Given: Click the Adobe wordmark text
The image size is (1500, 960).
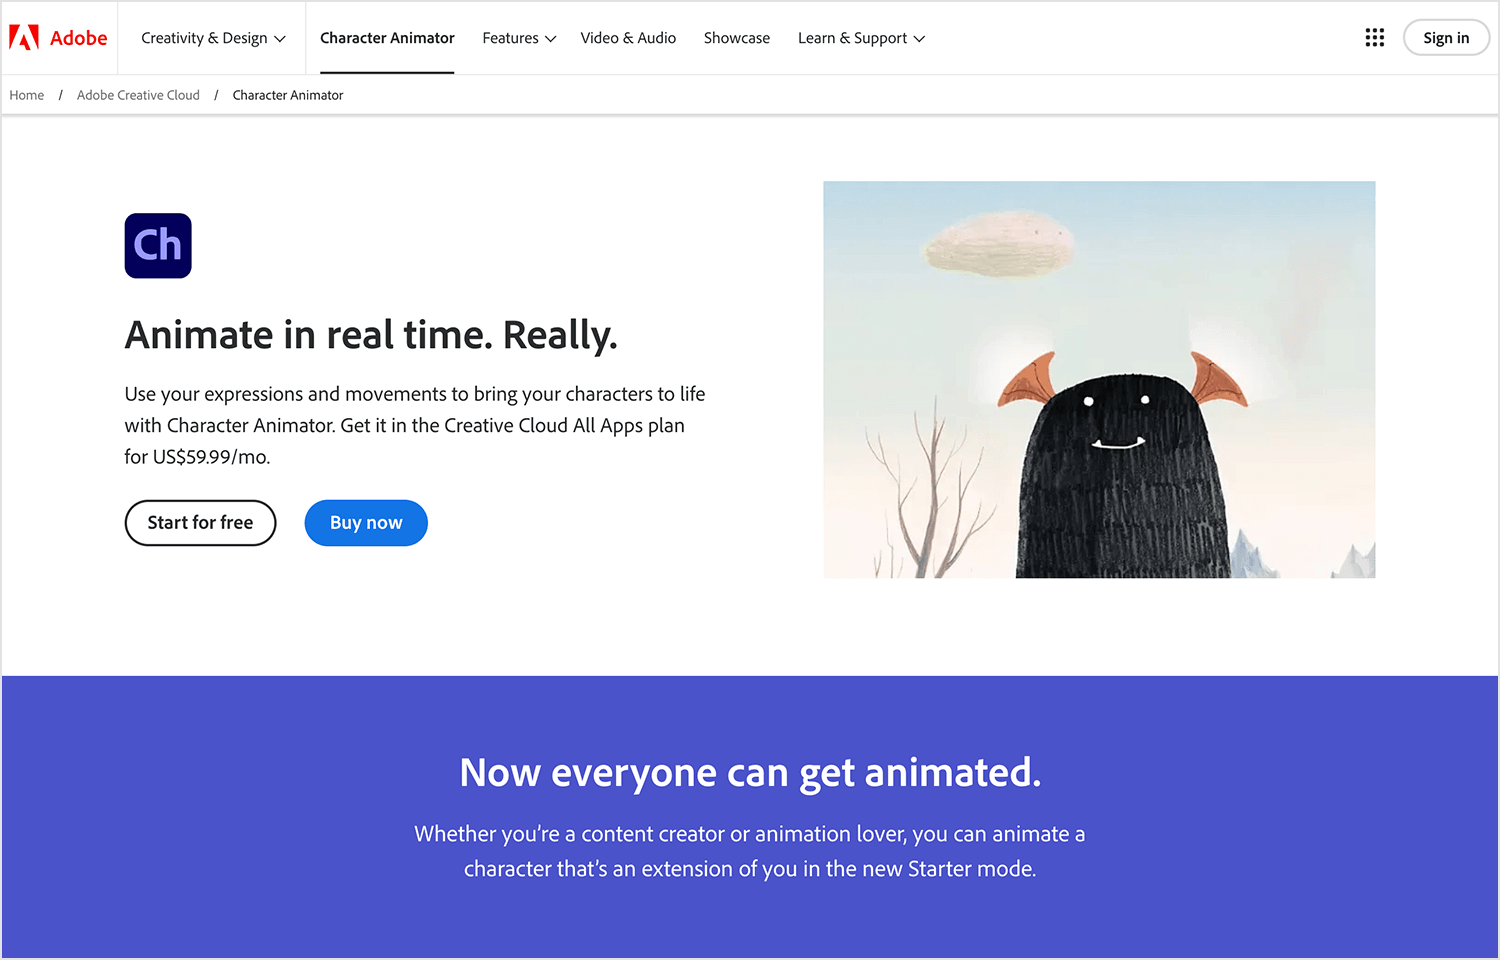Looking at the screenshot, I should tap(79, 38).
